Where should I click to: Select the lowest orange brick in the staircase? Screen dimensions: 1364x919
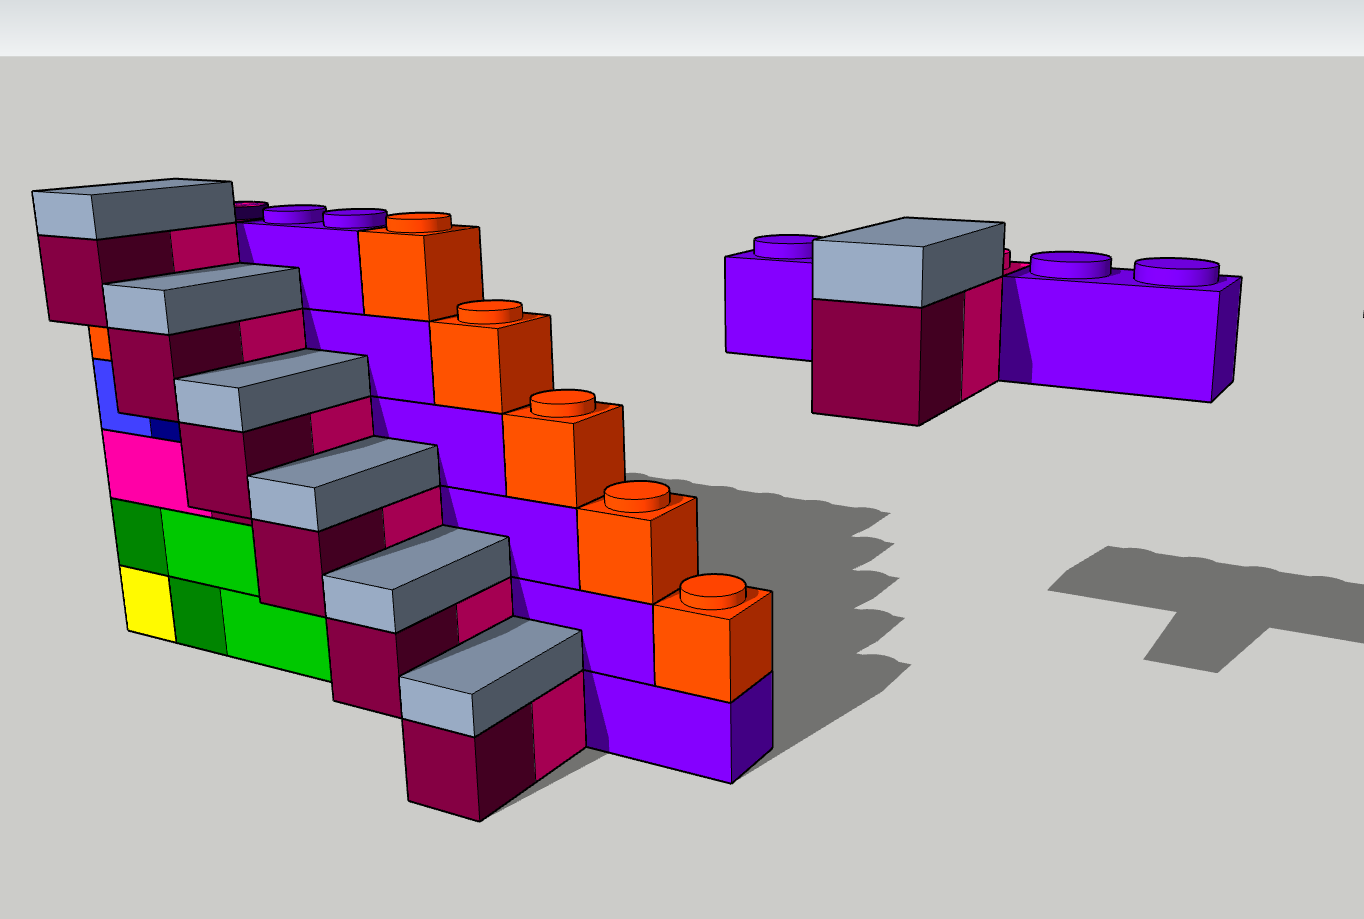712,640
